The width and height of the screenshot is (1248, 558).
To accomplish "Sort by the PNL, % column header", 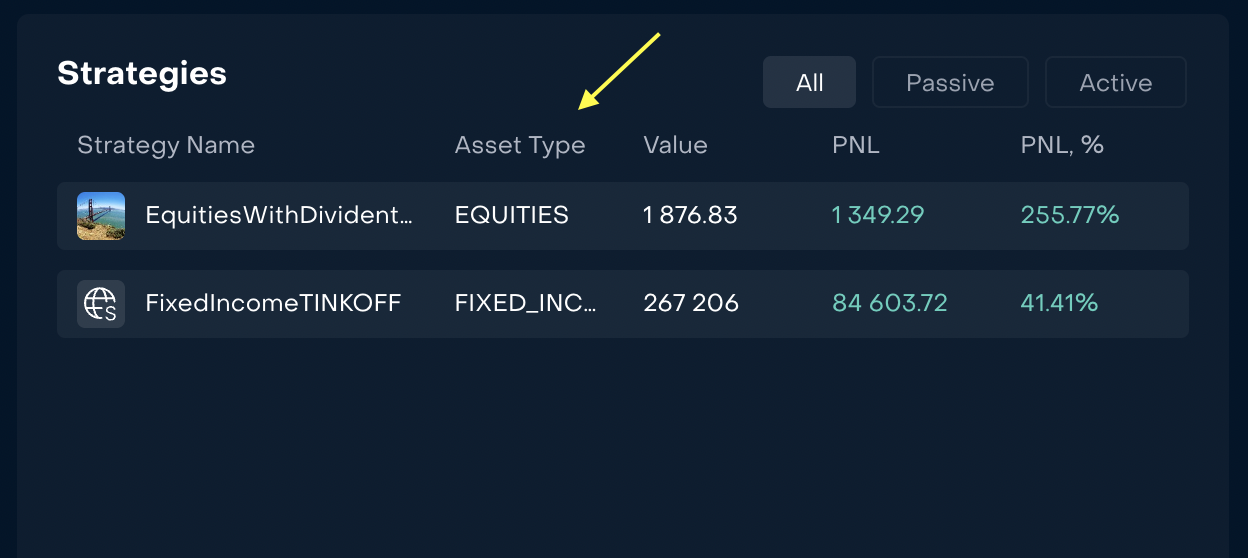I will point(1062,145).
